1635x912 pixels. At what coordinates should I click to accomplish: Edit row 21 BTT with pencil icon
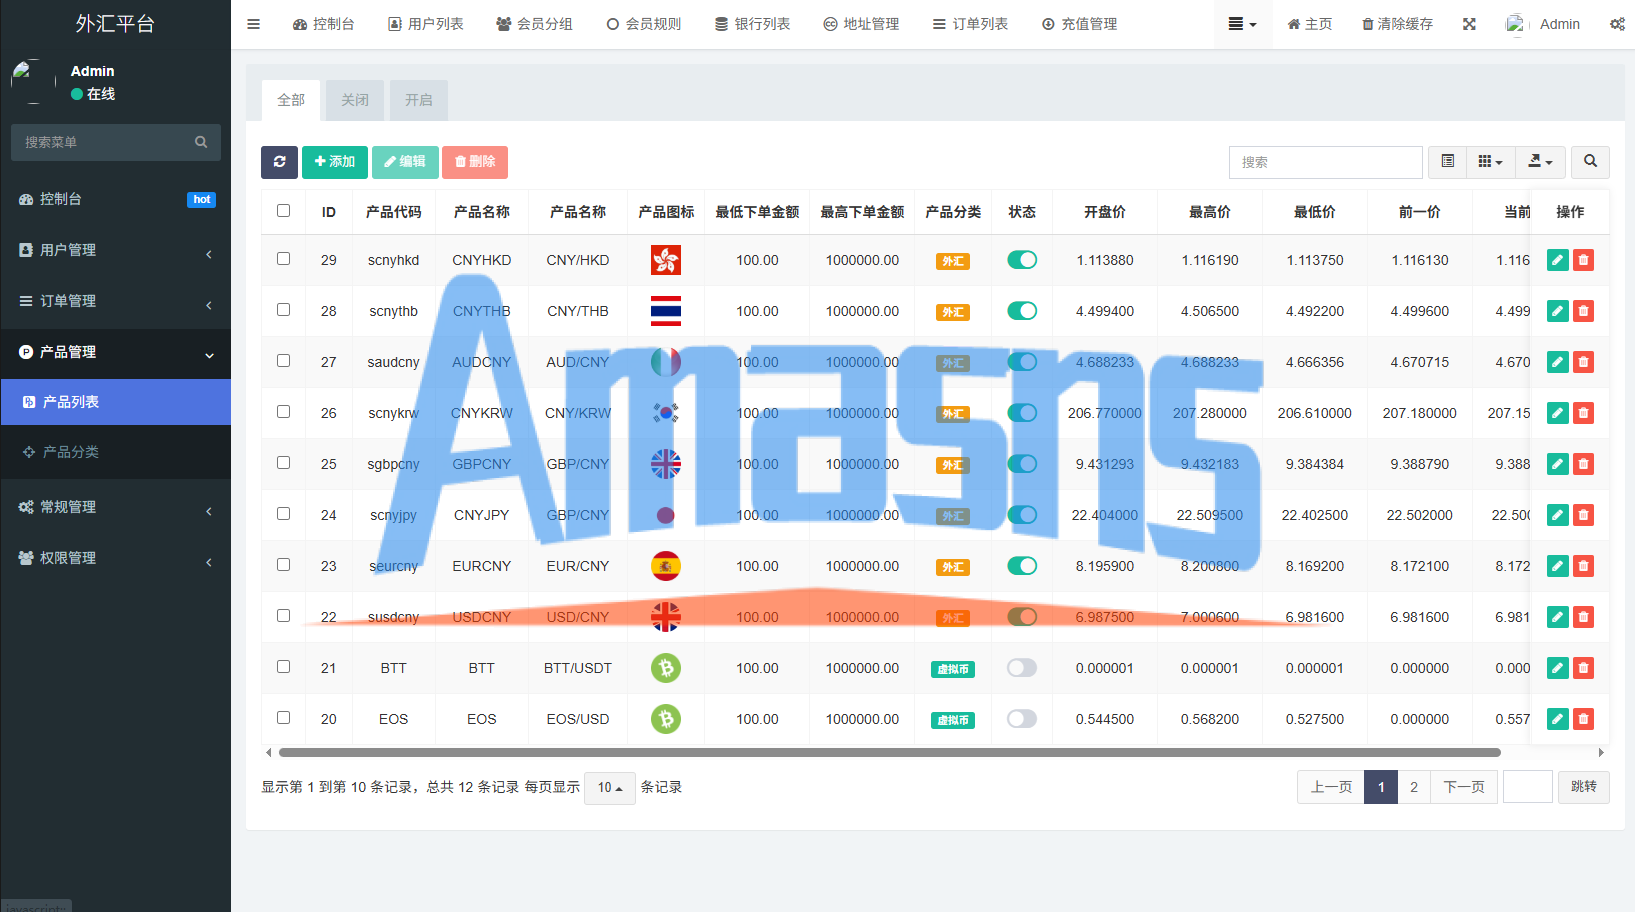[1557, 668]
